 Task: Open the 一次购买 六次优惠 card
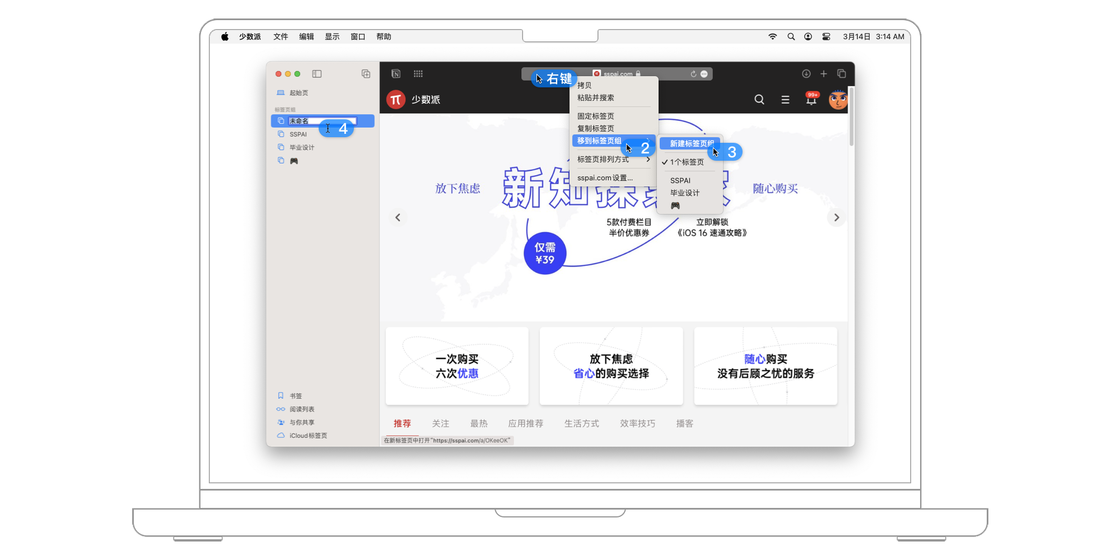point(457,366)
